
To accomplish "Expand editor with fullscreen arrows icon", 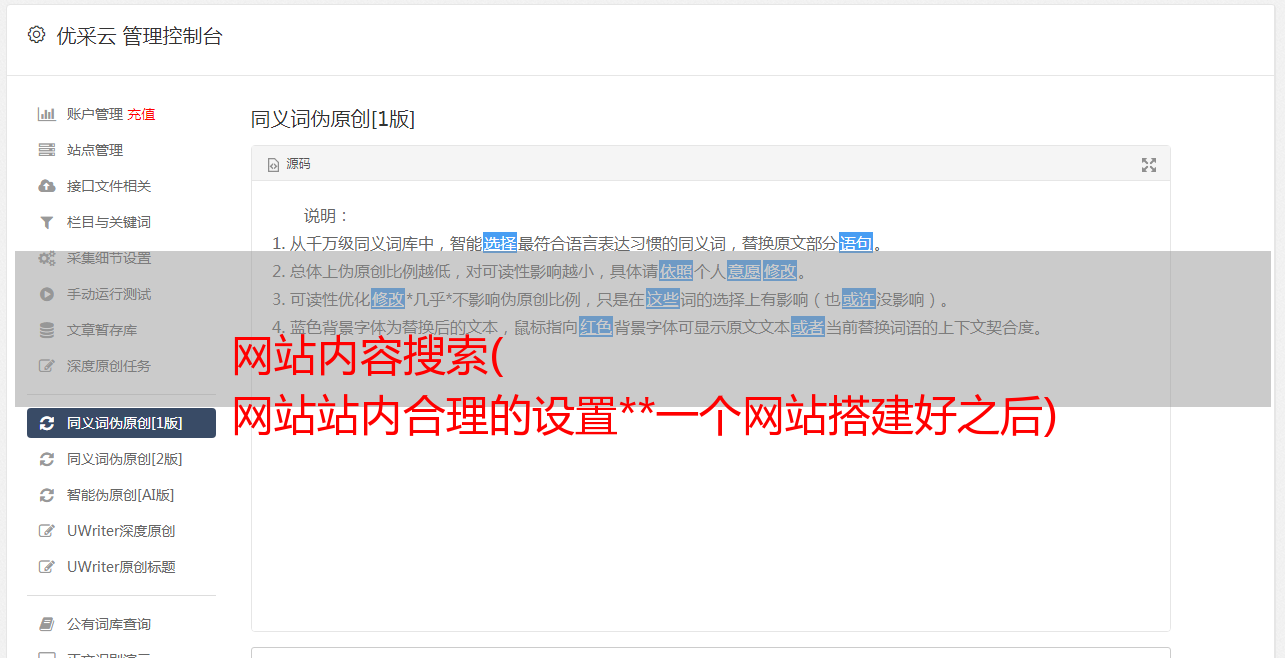I will click(x=1149, y=165).
